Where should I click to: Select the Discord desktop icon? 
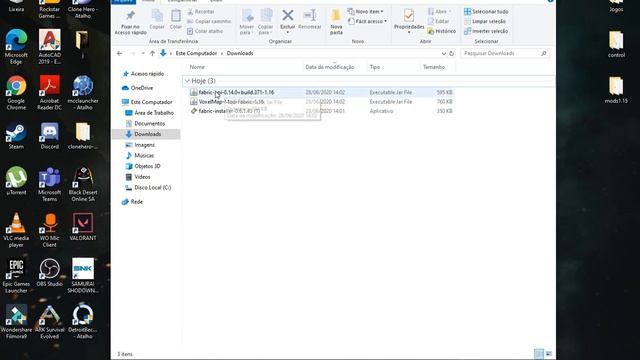click(x=50, y=136)
